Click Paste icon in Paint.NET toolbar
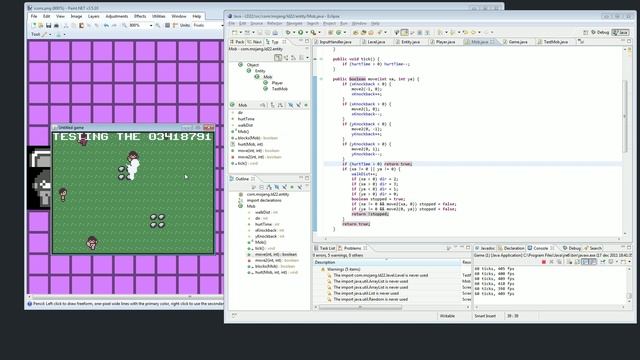The image size is (640, 360). 82,25
